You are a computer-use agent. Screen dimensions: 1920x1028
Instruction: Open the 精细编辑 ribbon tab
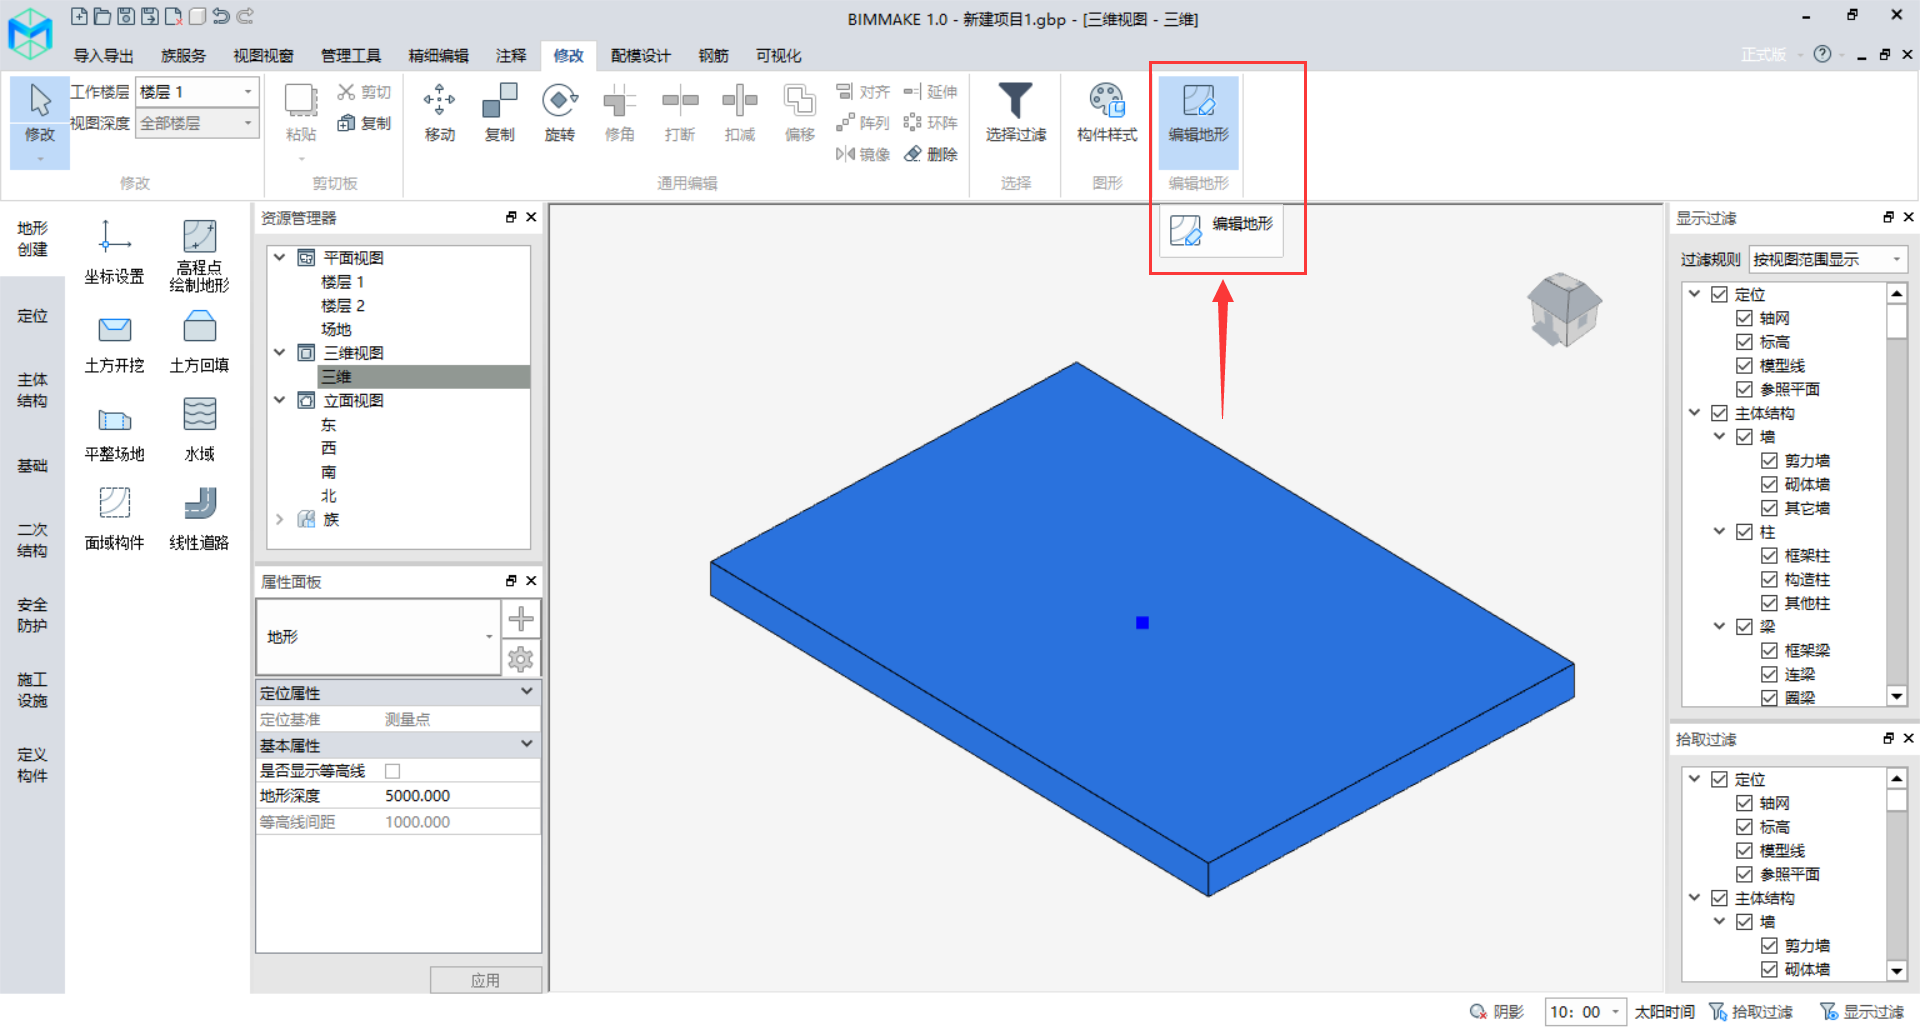(x=438, y=56)
